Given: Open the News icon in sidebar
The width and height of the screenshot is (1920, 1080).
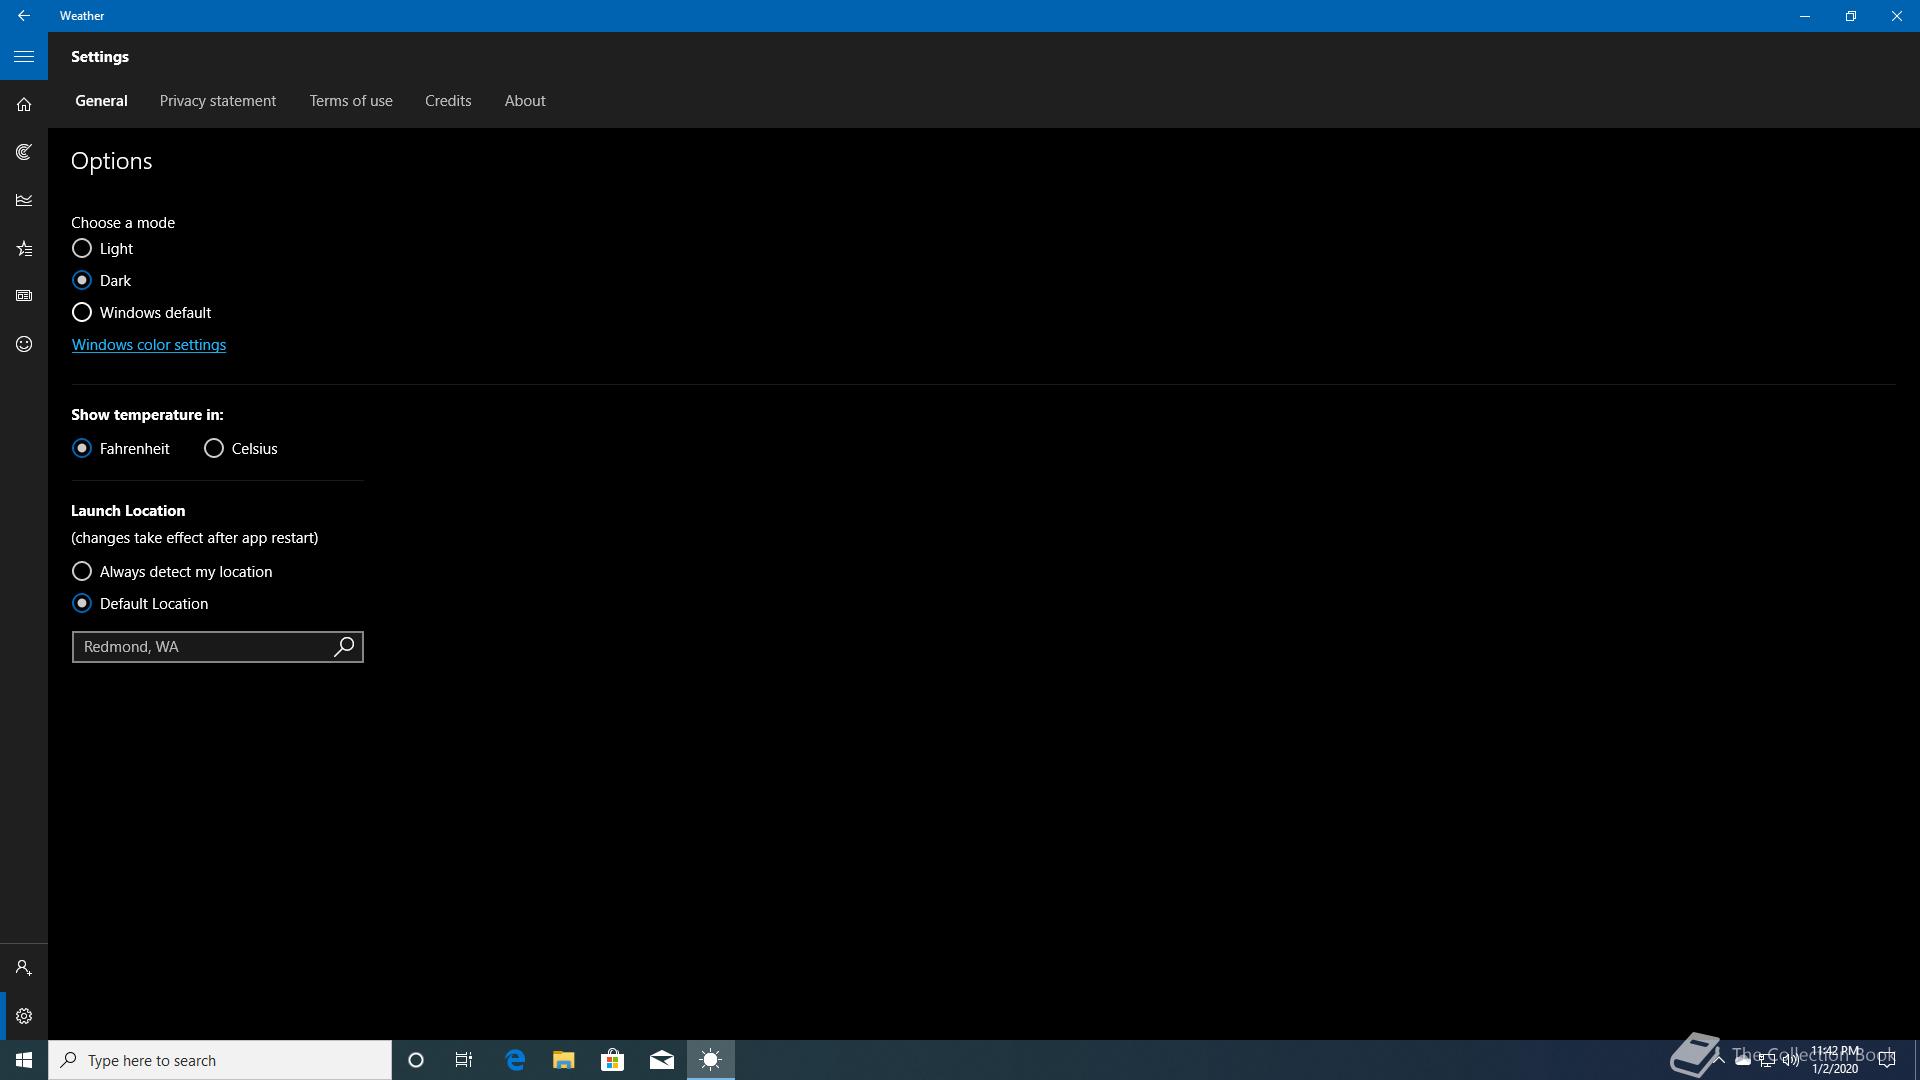Looking at the screenshot, I should (24, 296).
